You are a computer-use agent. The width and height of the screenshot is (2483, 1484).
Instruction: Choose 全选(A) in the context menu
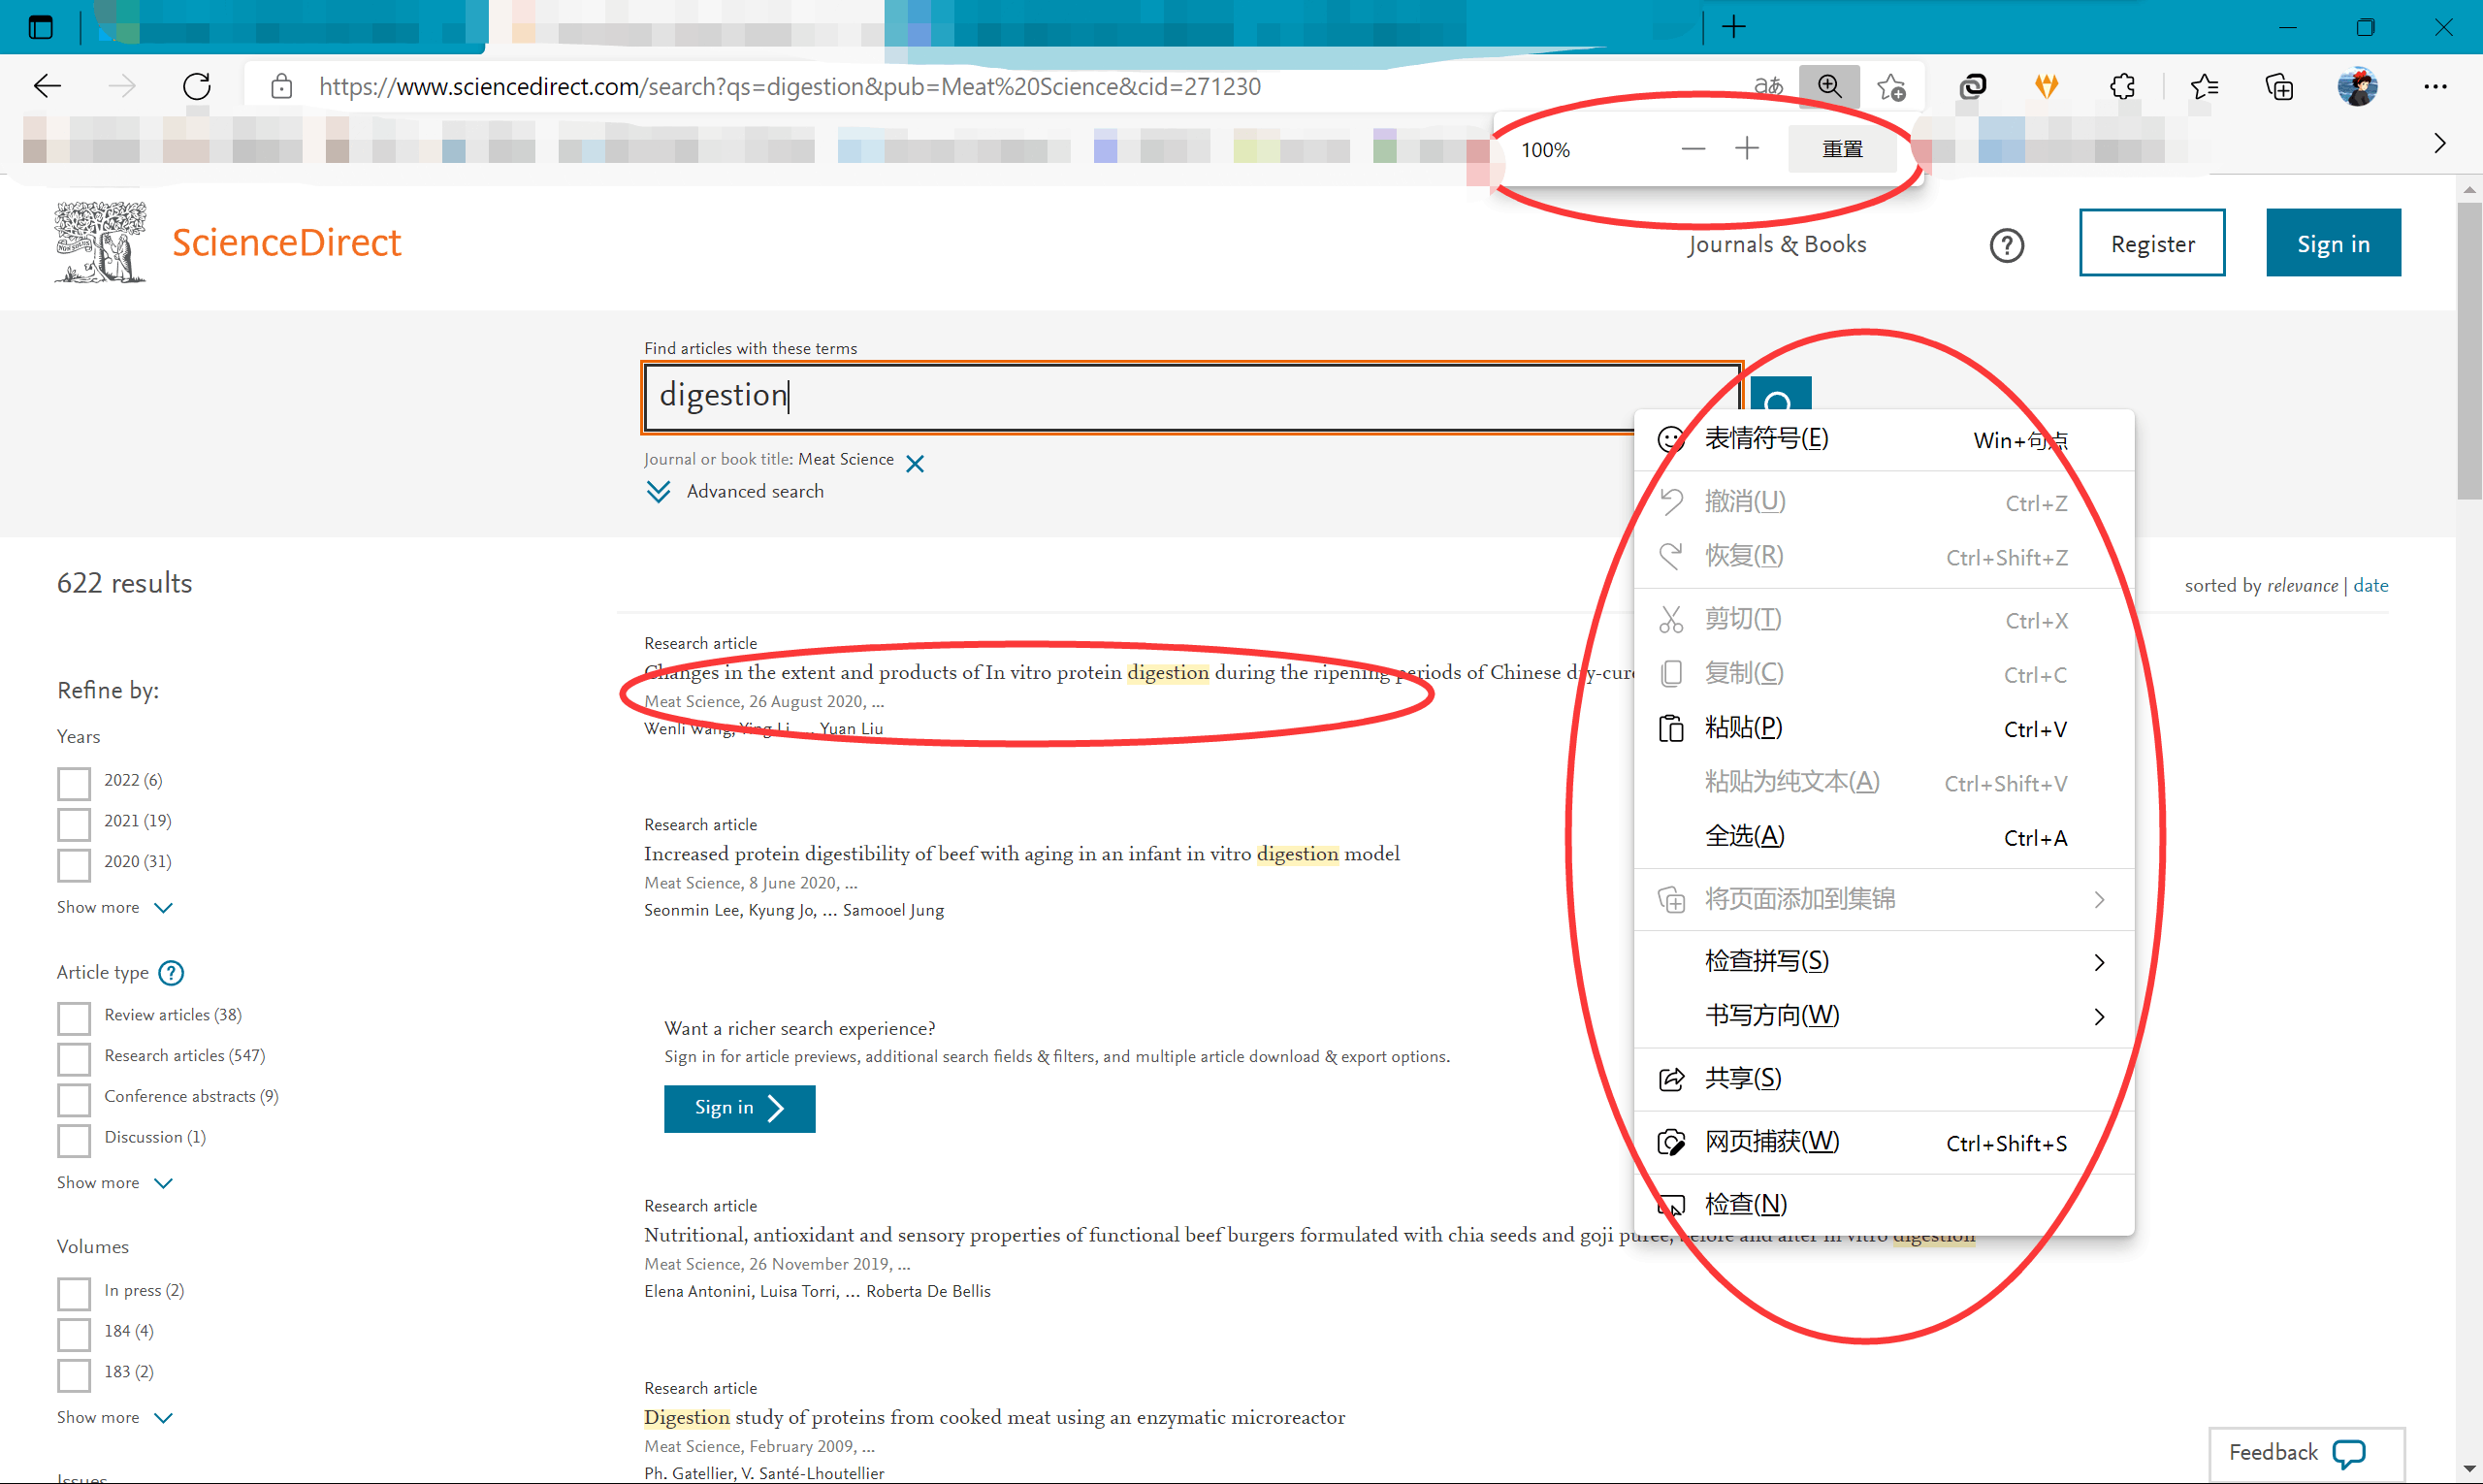coord(1744,836)
